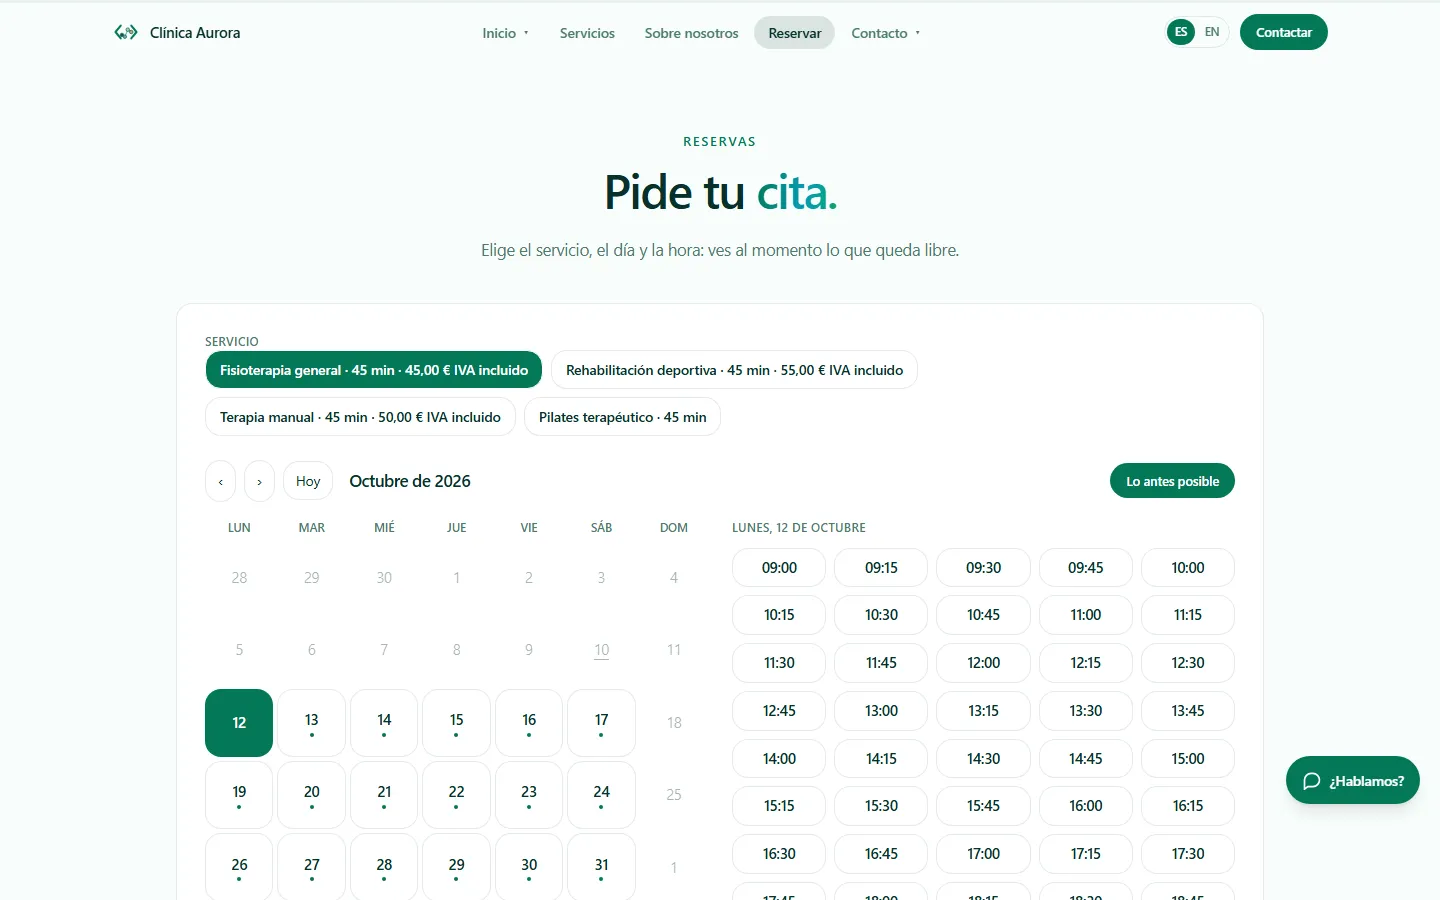This screenshot has width=1440, height=900.
Task: Select the 16:00 time slot
Action: [x=1086, y=806]
